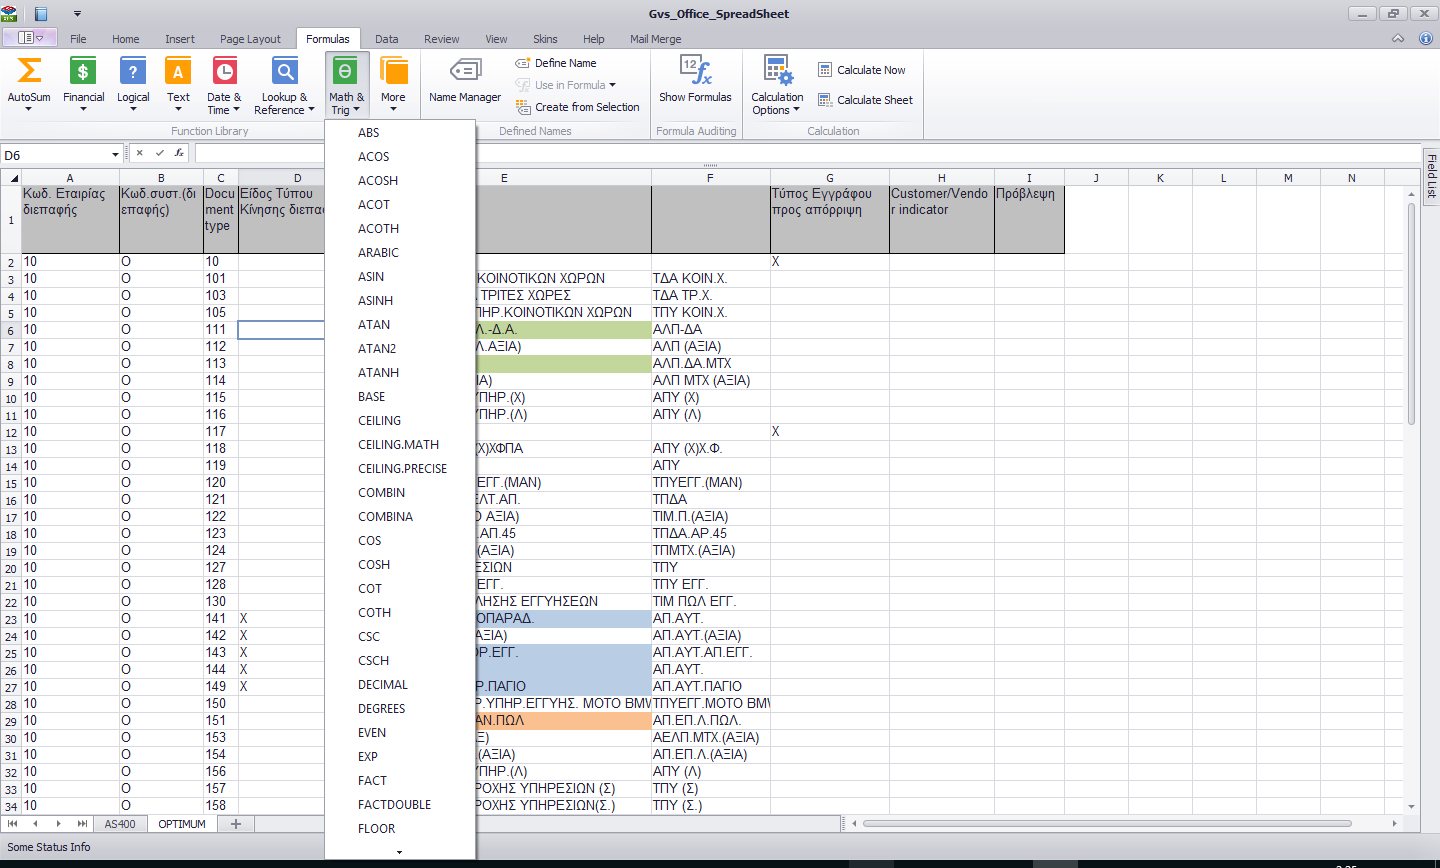Open the More functions dropdown
The image size is (1440, 868).
pos(393,84)
